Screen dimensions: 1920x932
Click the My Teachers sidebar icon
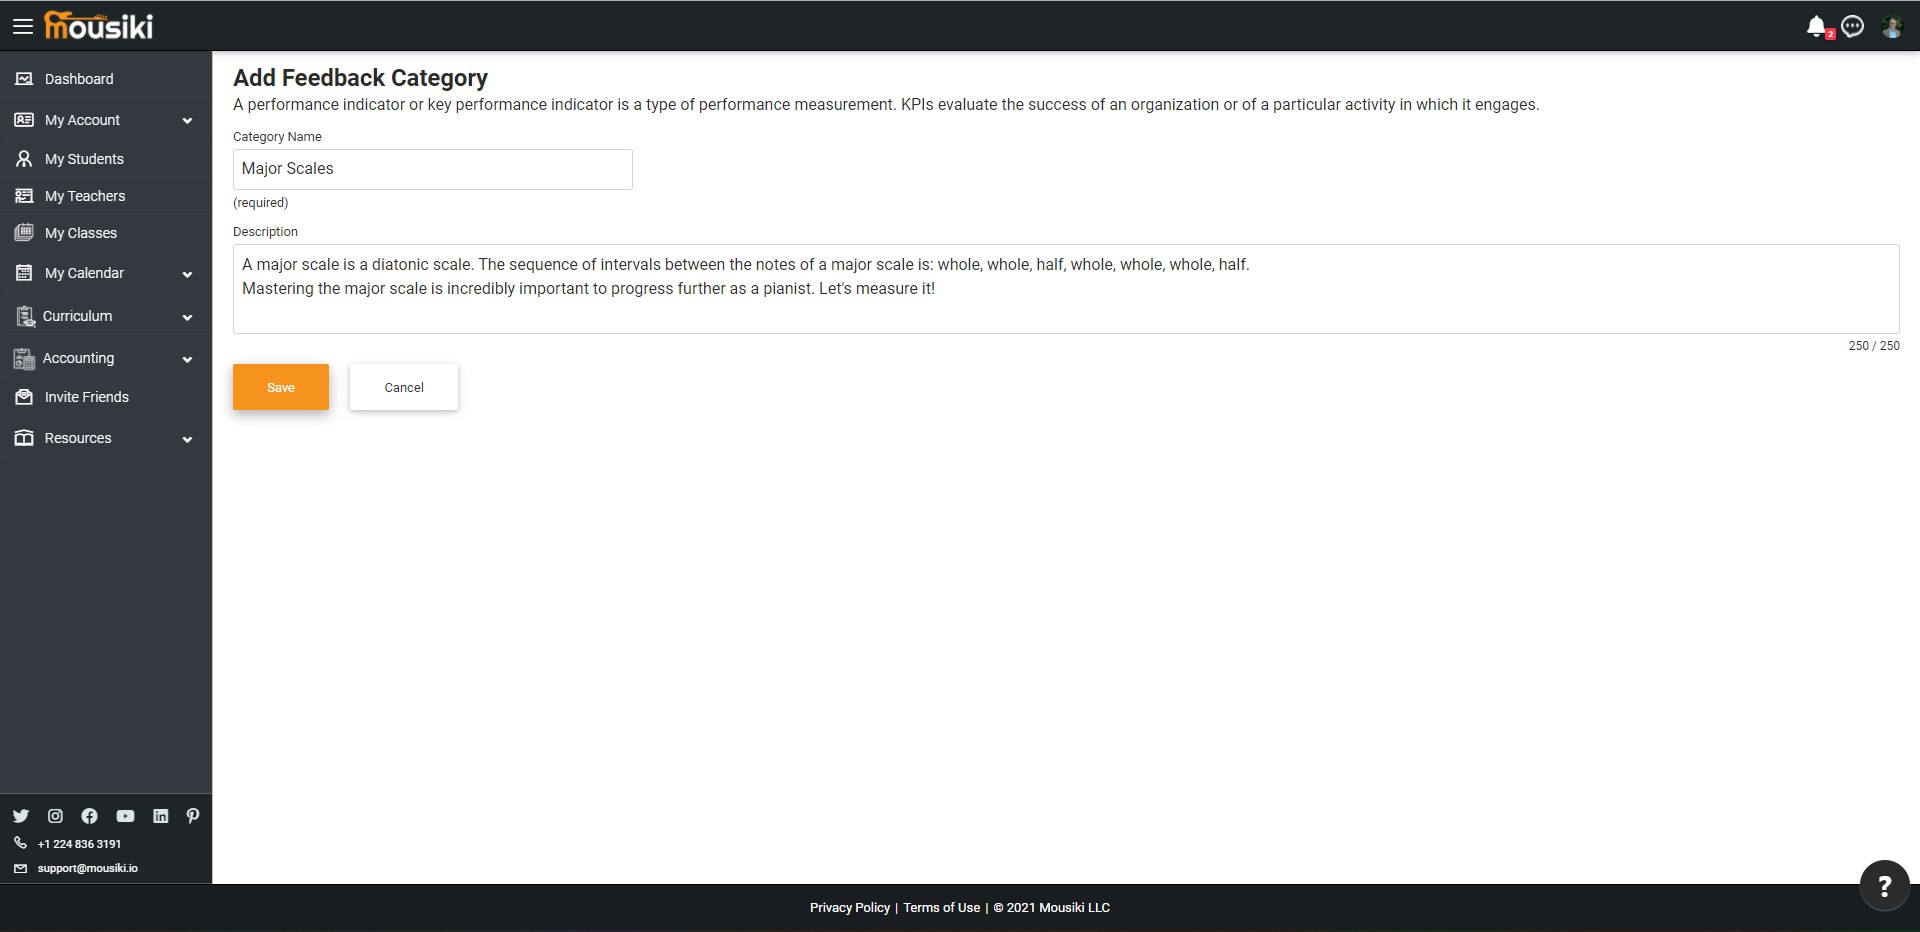(x=24, y=196)
